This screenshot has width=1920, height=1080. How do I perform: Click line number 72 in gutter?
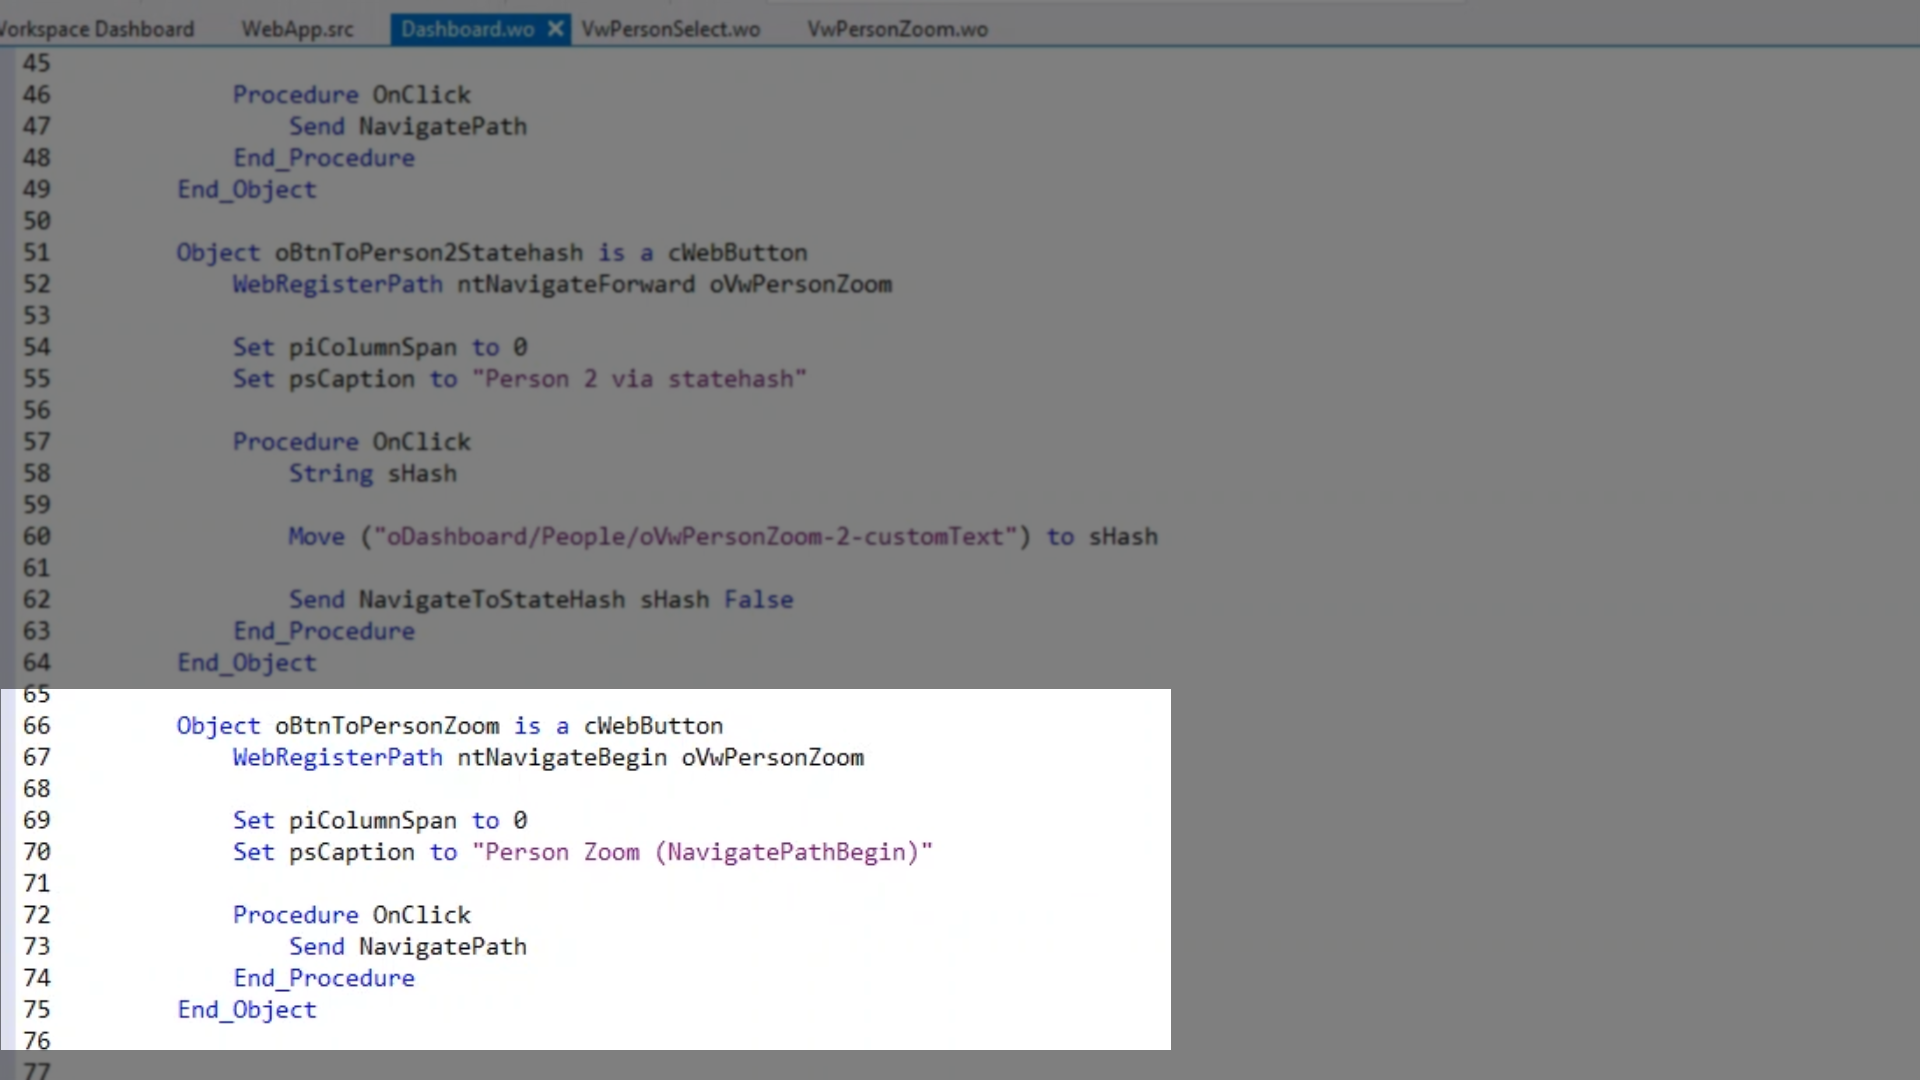tap(37, 915)
